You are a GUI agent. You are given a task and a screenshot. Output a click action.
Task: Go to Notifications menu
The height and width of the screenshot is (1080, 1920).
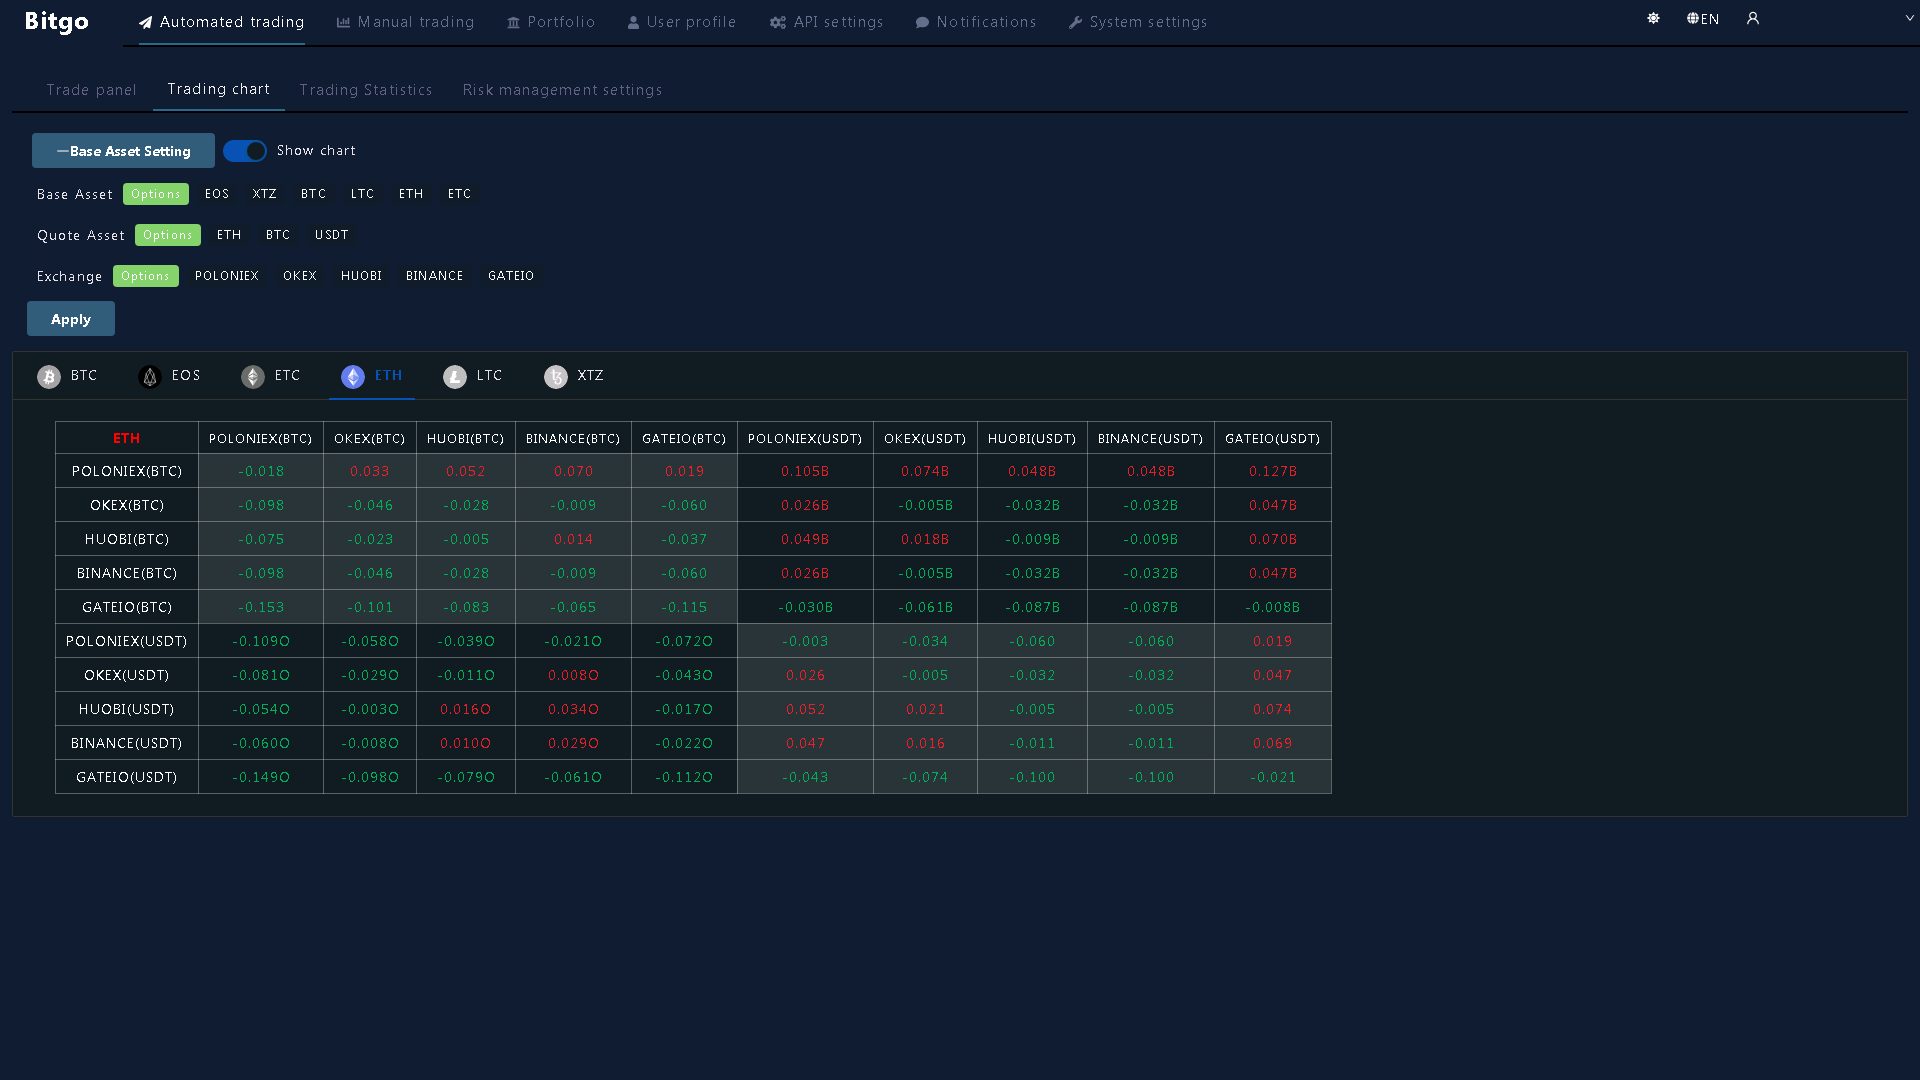point(976,22)
